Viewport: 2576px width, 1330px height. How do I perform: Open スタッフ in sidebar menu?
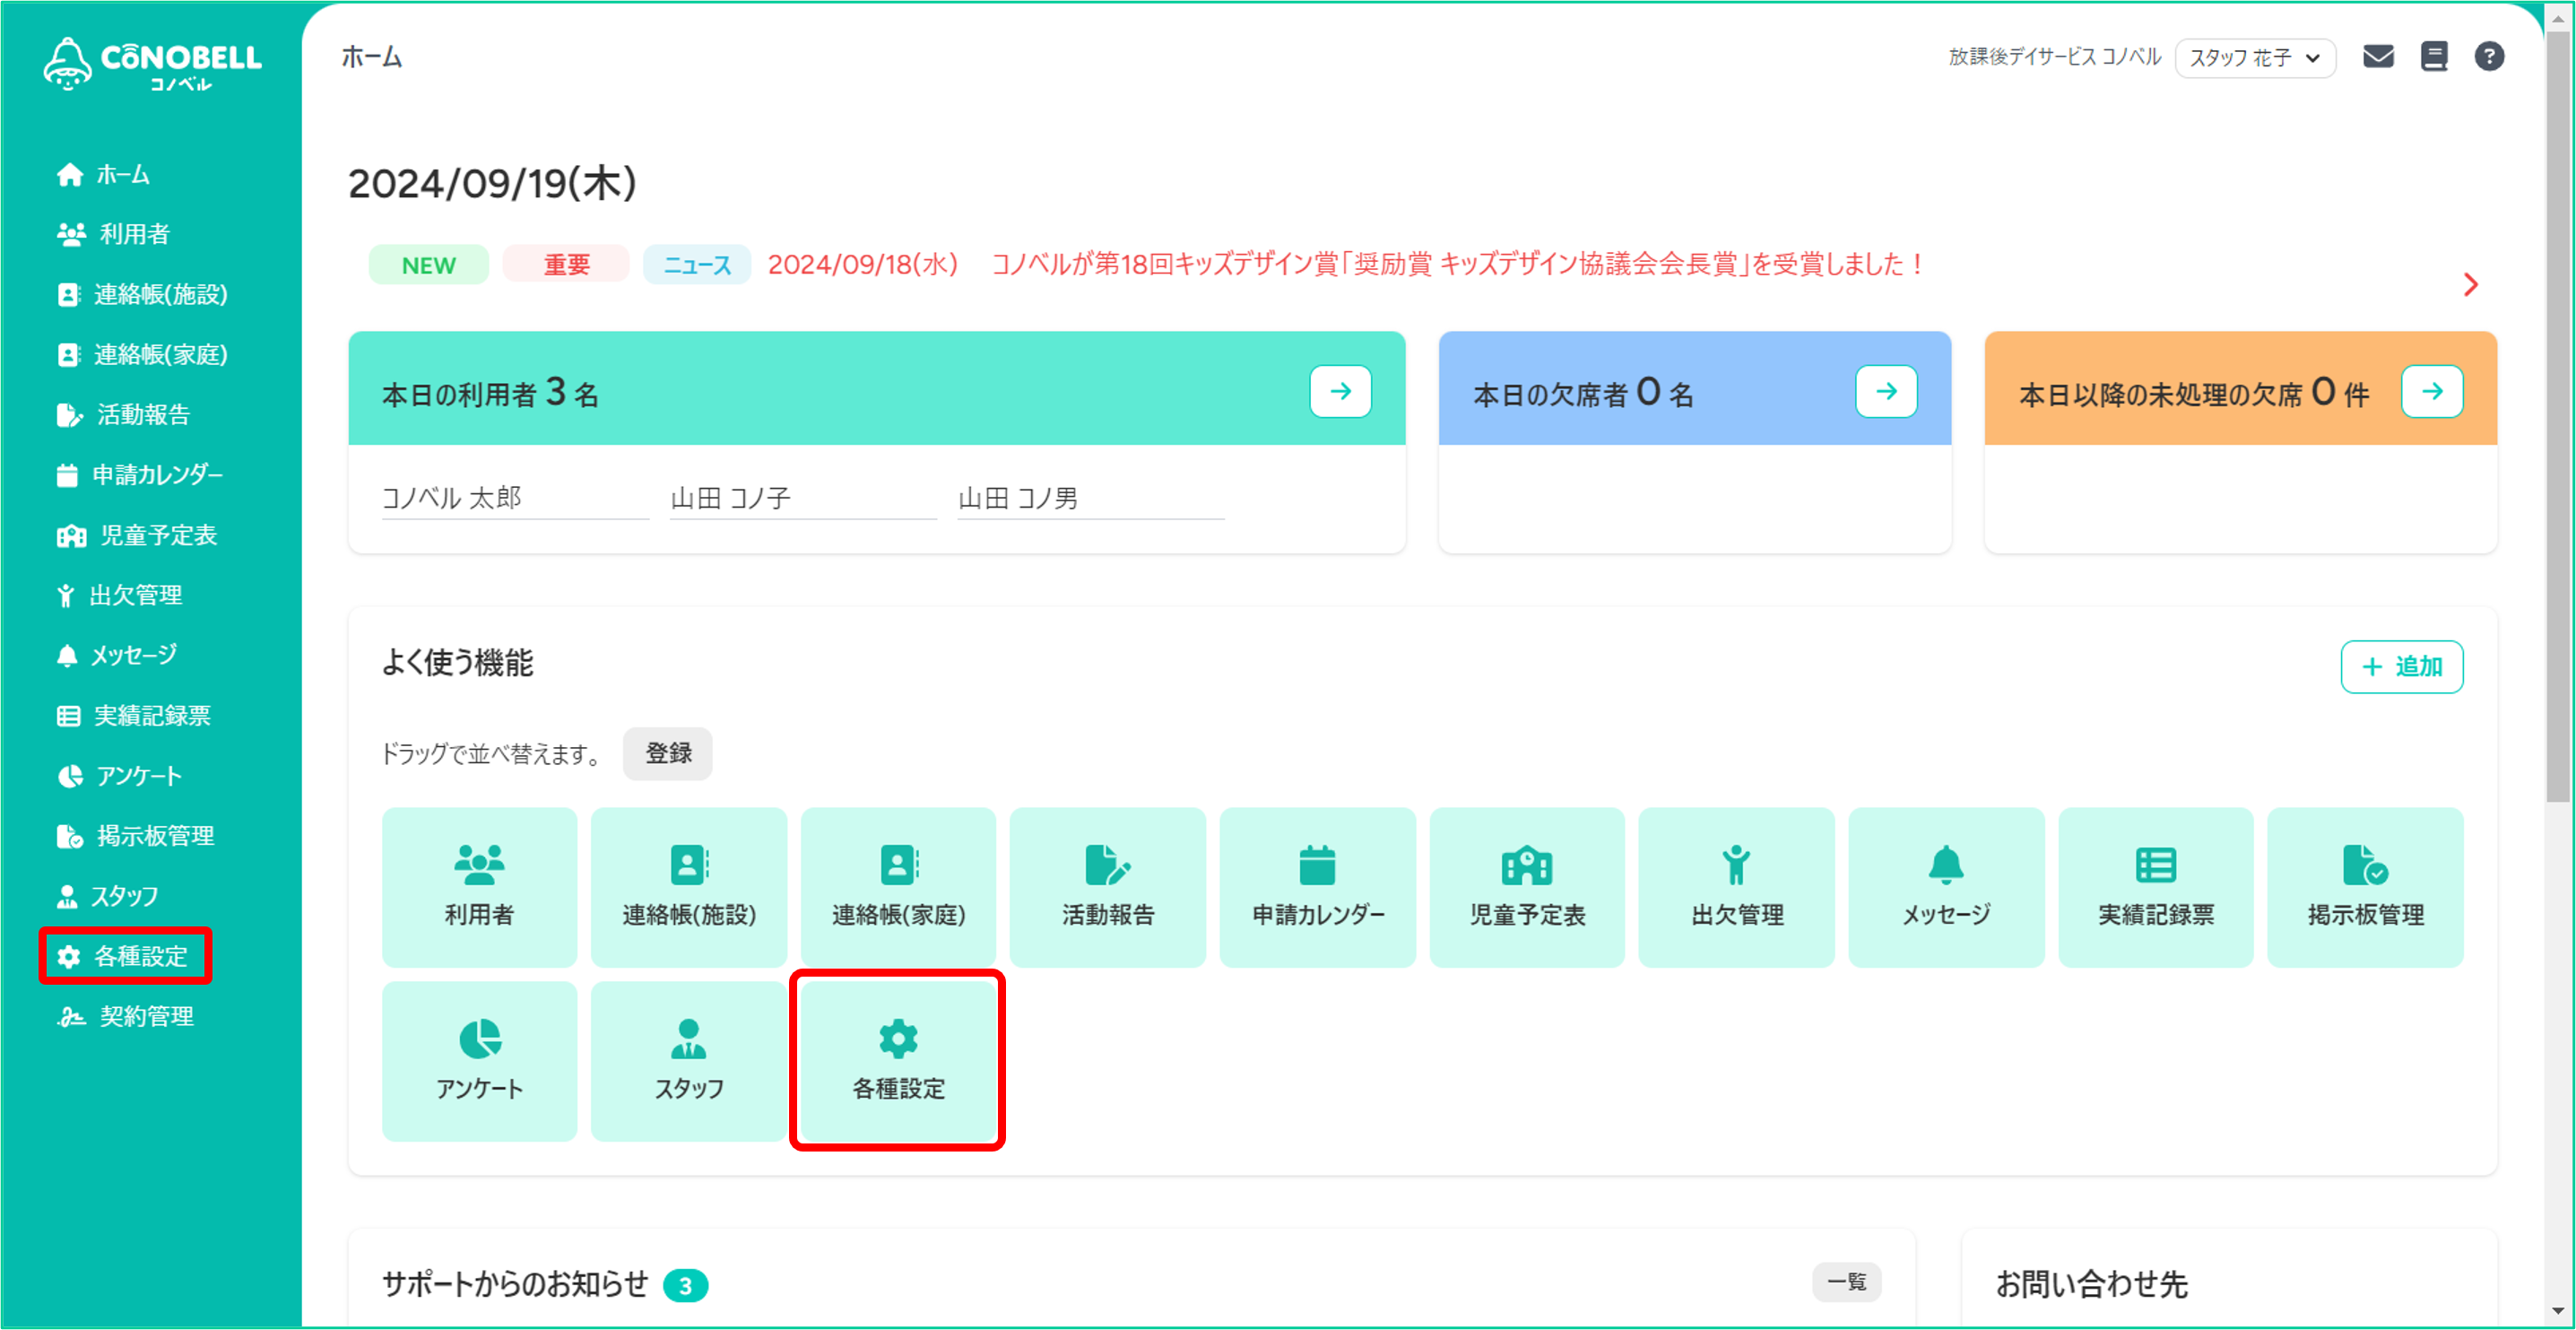pyautogui.click(x=108, y=896)
